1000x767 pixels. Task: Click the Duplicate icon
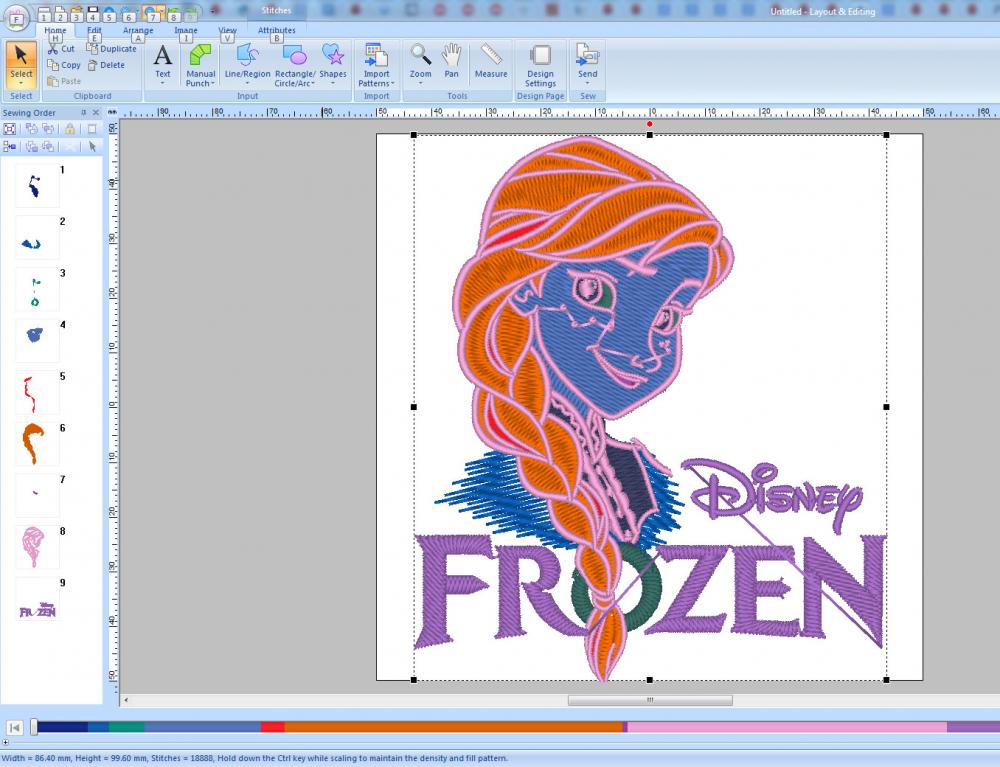[x=92, y=48]
